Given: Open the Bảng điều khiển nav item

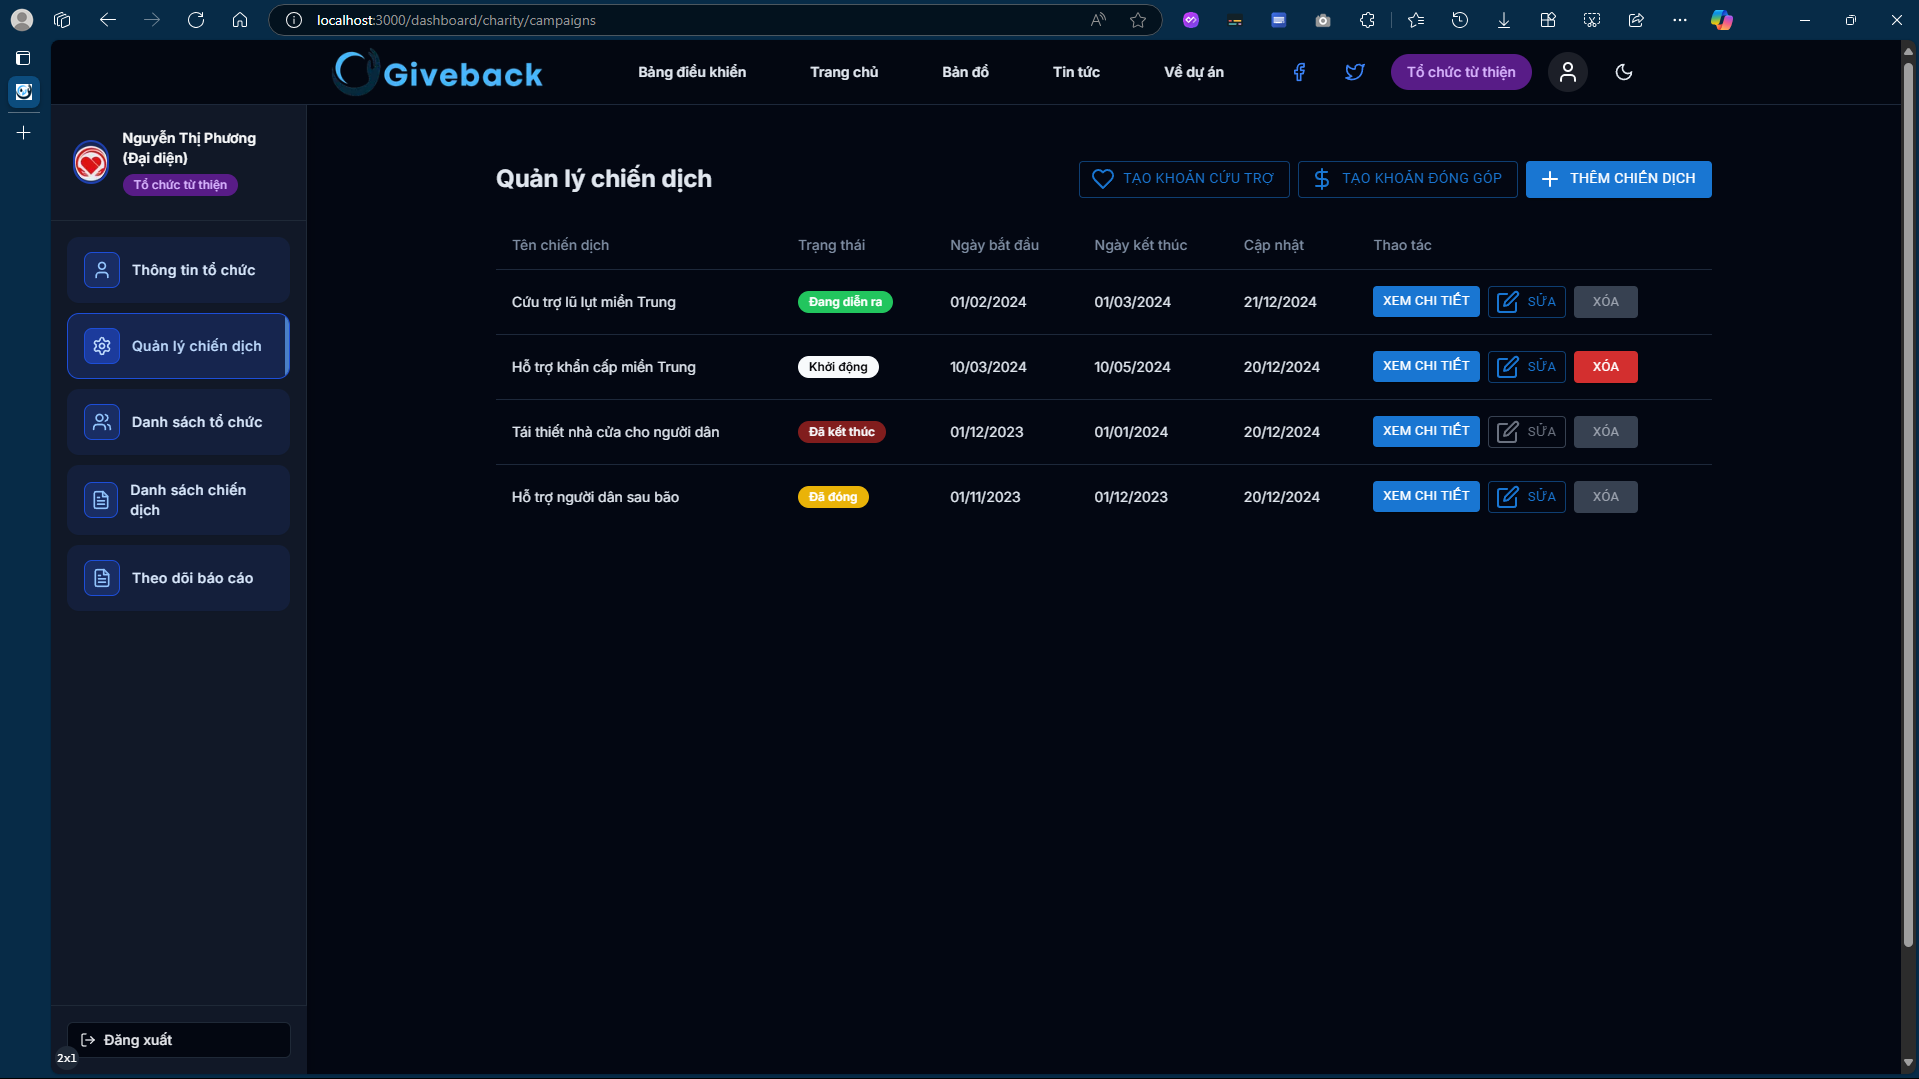Looking at the screenshot, I should [692, 72].
